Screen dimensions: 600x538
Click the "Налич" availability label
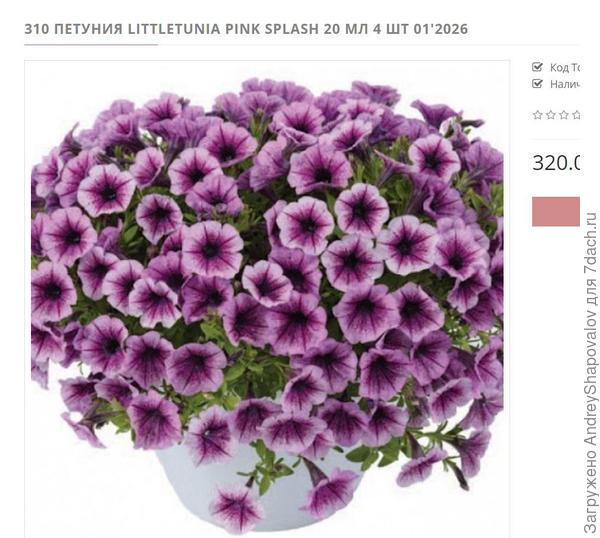pos(564,84)
